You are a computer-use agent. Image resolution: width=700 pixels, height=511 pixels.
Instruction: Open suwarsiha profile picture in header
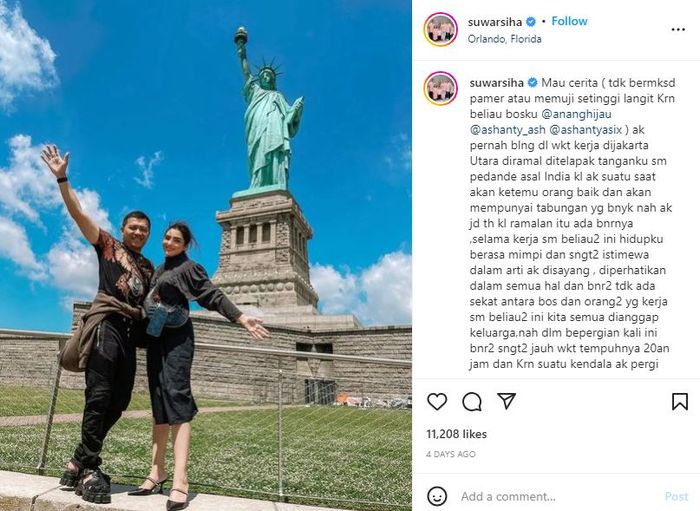pos(441,29)
